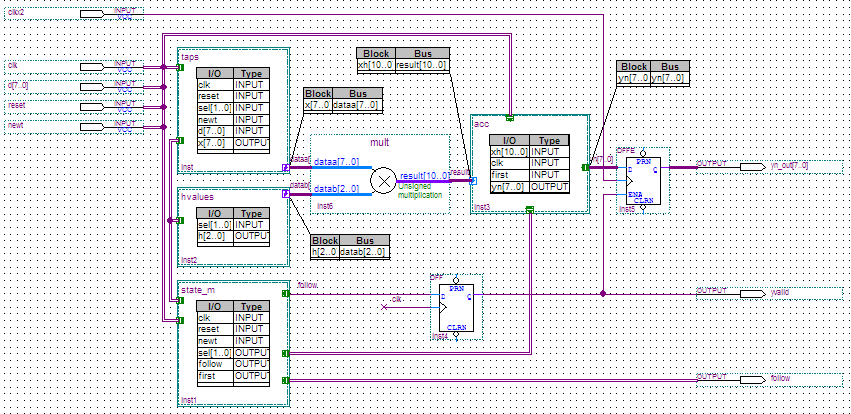
Task: Click the Unsigned multiplication label
Action: coord(421,190)
